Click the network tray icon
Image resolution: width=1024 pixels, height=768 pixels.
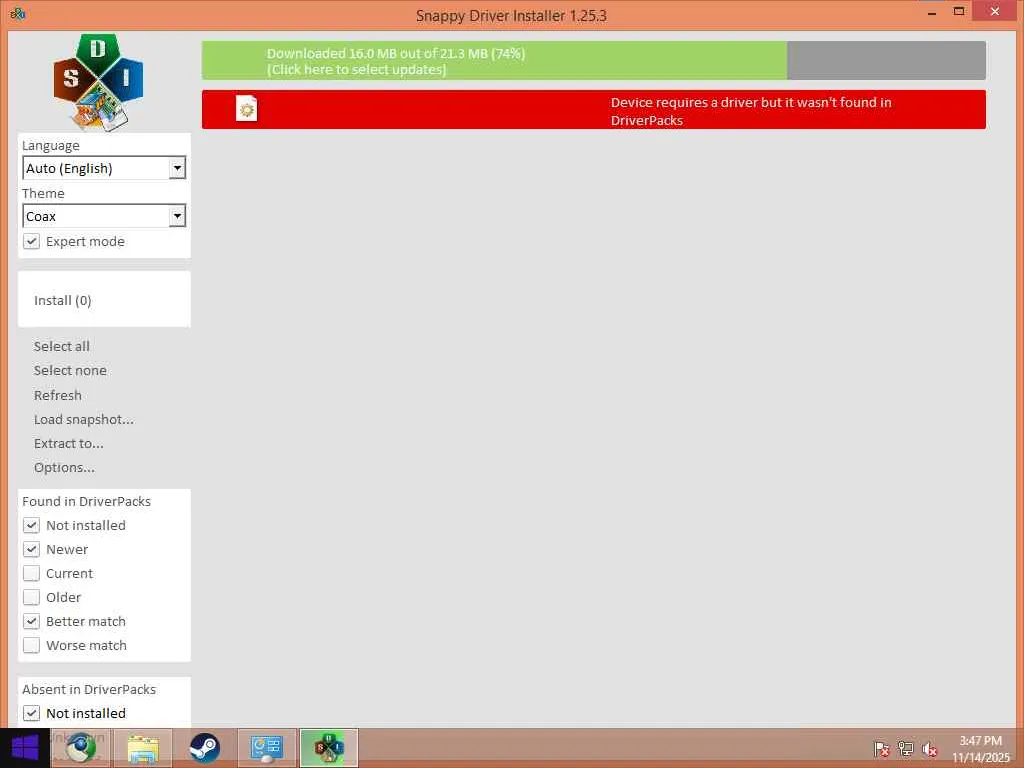(905, 749)
